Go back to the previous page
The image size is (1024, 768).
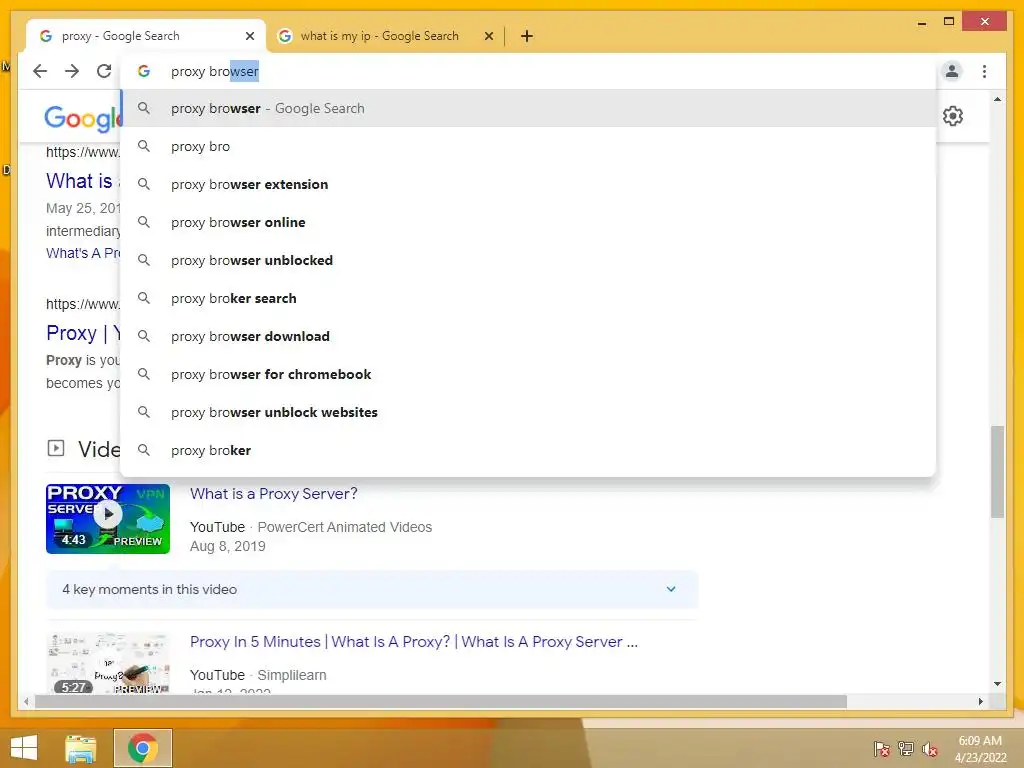coord(40,71)
